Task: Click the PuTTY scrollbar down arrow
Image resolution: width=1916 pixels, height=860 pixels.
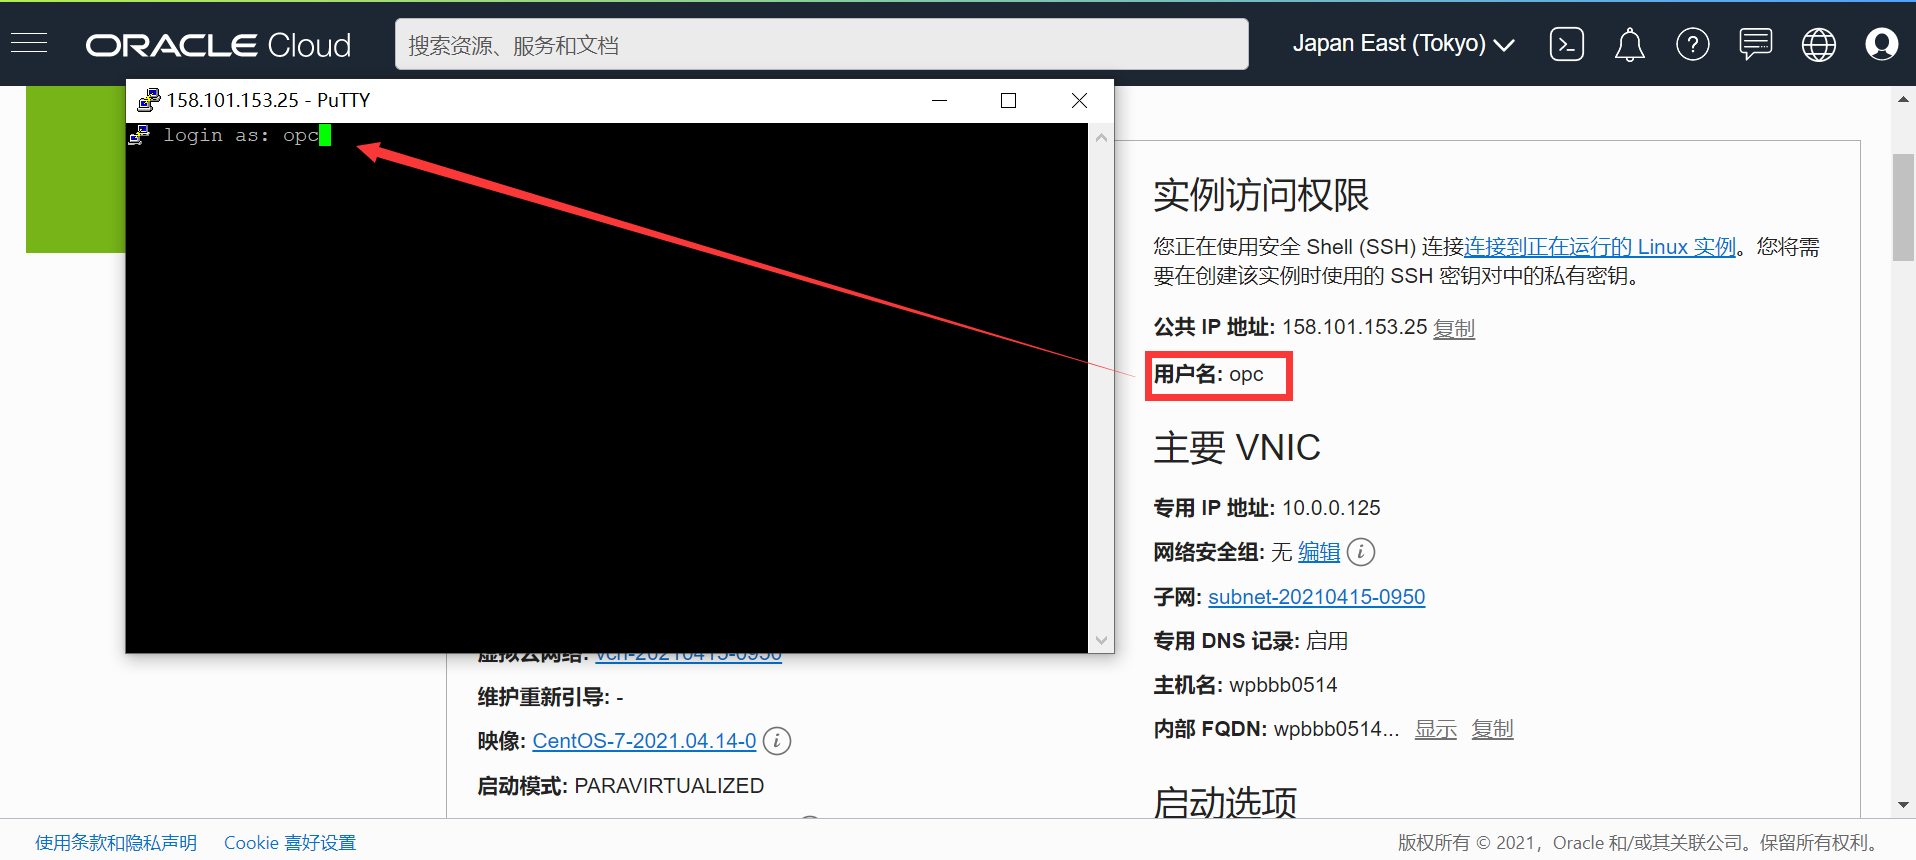Action: click(x=1101, y=640)
